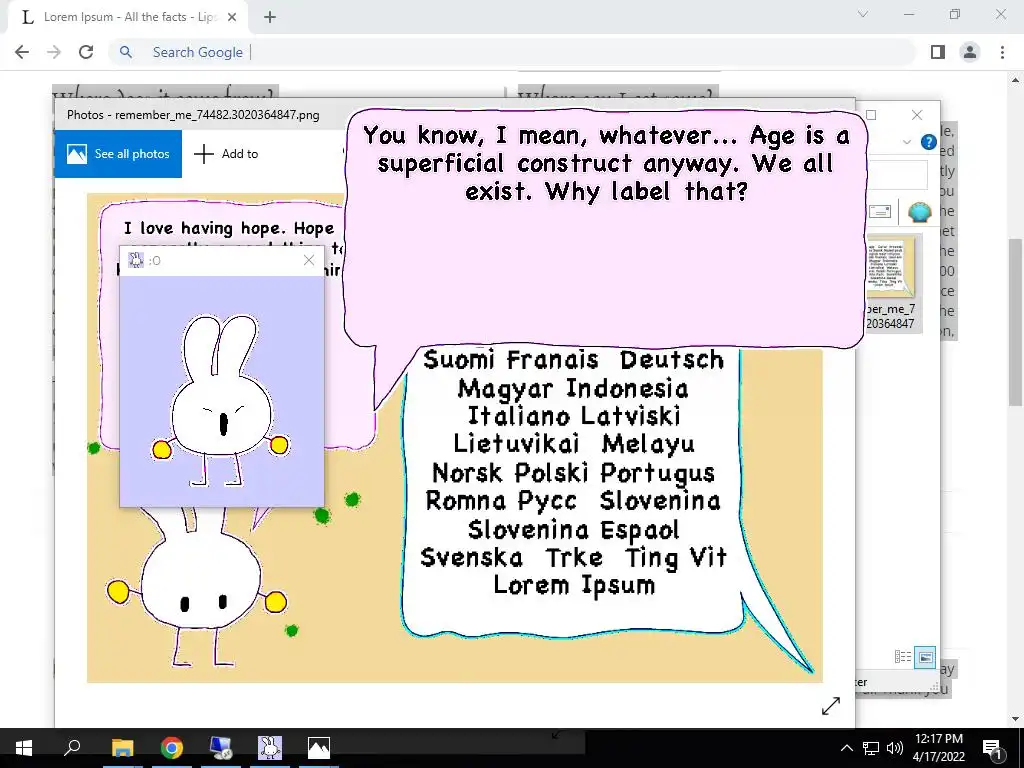The width and height of the screenshot is (1024, 768).
Task: Open the Windows Start menu
Action: [24, 748]
